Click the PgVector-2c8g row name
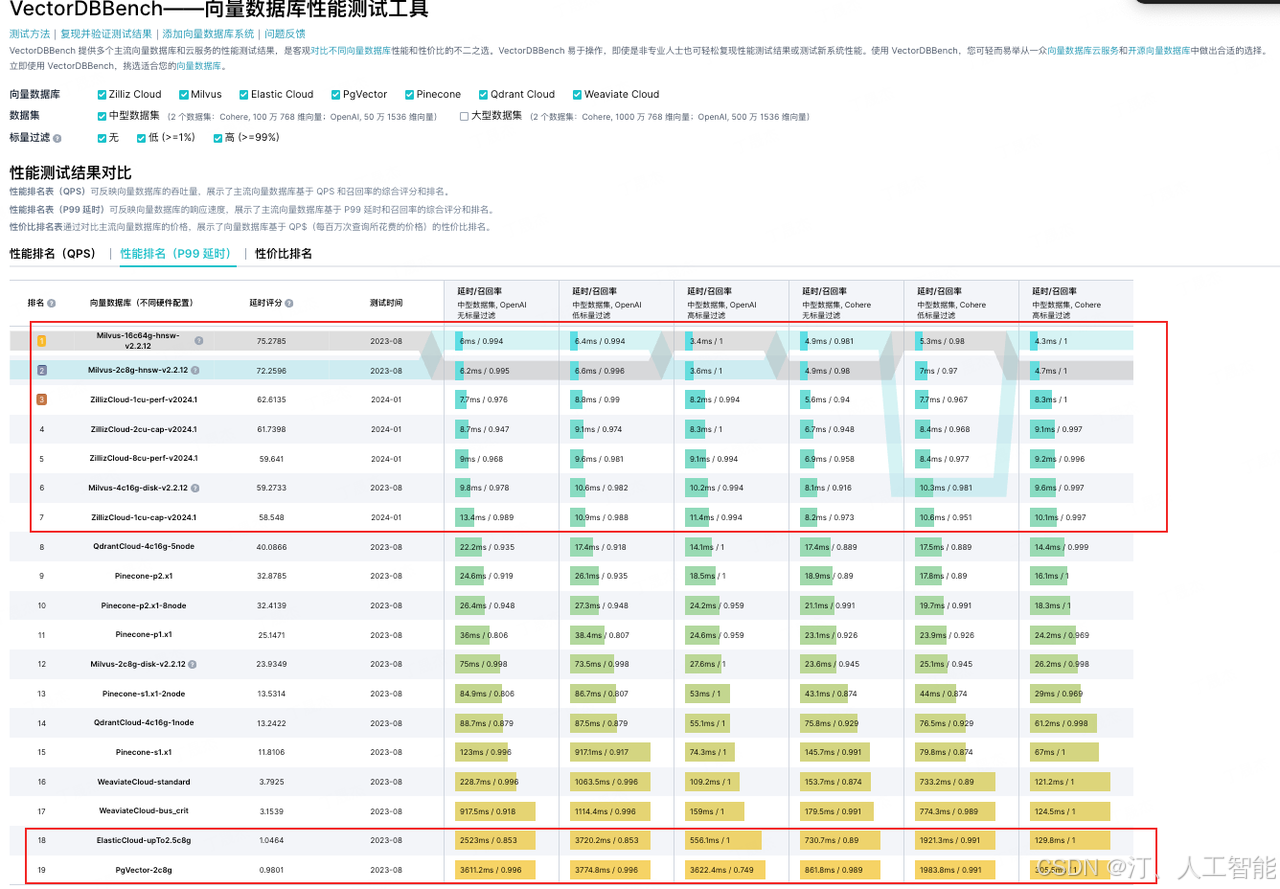 tap(143, 870)
